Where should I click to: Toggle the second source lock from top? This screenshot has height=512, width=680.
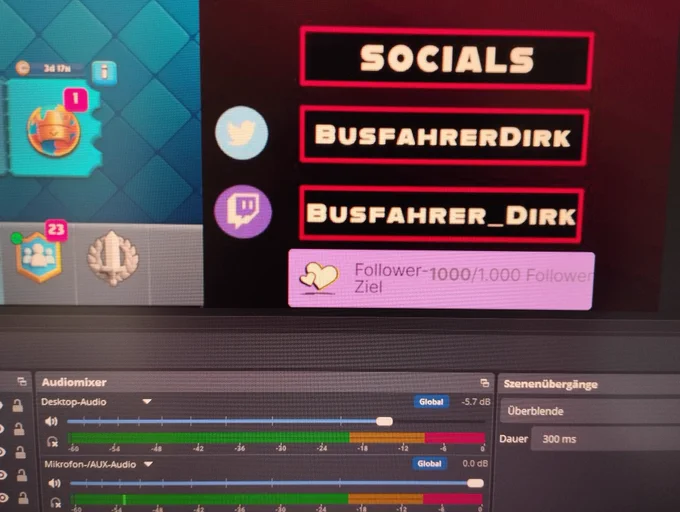[x=19, y=428]
